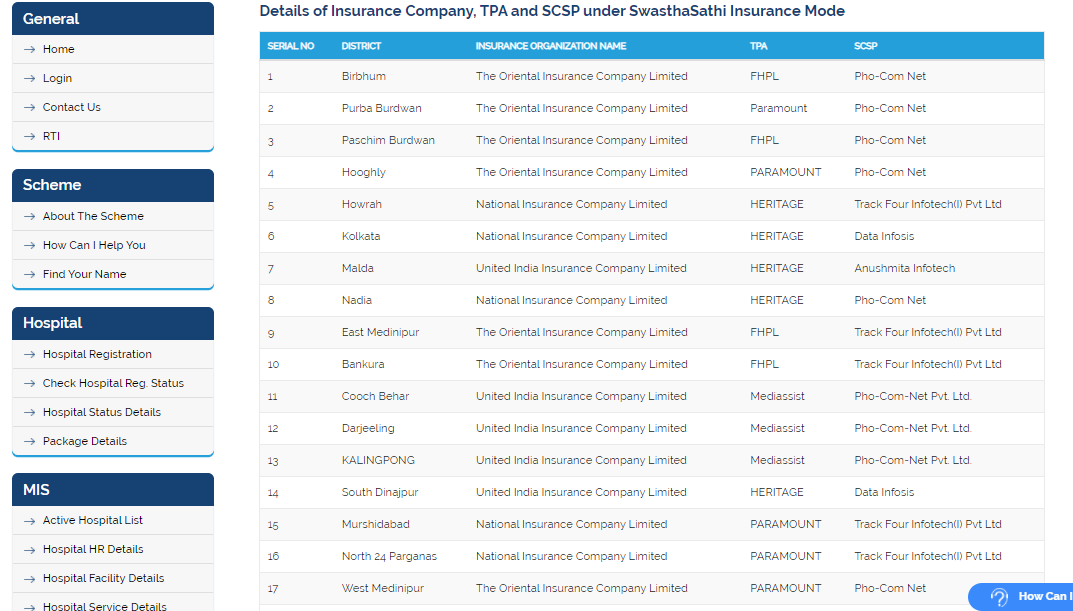Click Anushmita Infotech SCSP cell

pyautogui.click(x=905, y=268)
